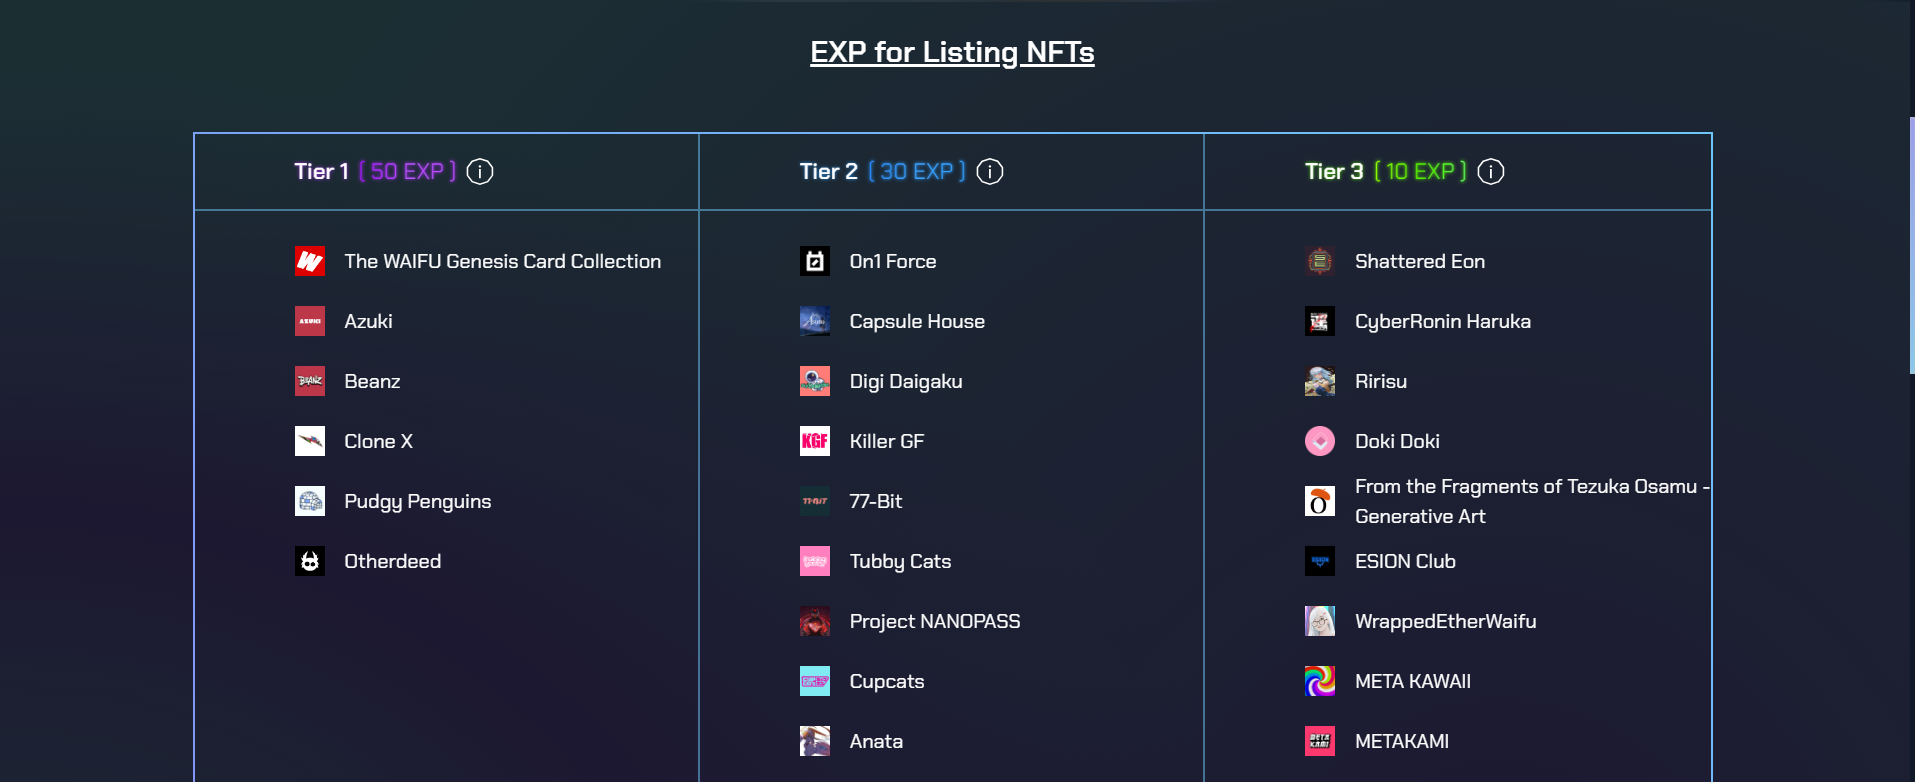Select Capsule House from Tier 2
1915x782 pixels.
tap(916, 321)
